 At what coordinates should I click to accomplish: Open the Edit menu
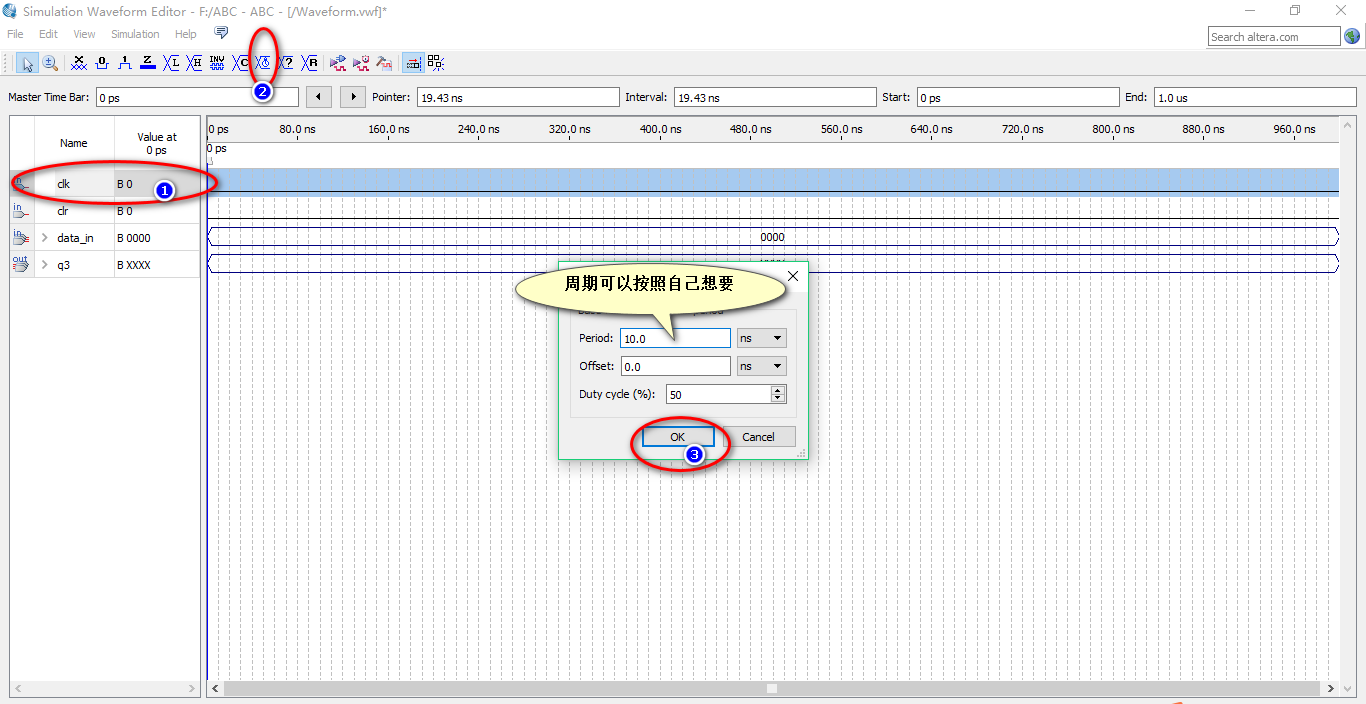(x=48, y=34)
